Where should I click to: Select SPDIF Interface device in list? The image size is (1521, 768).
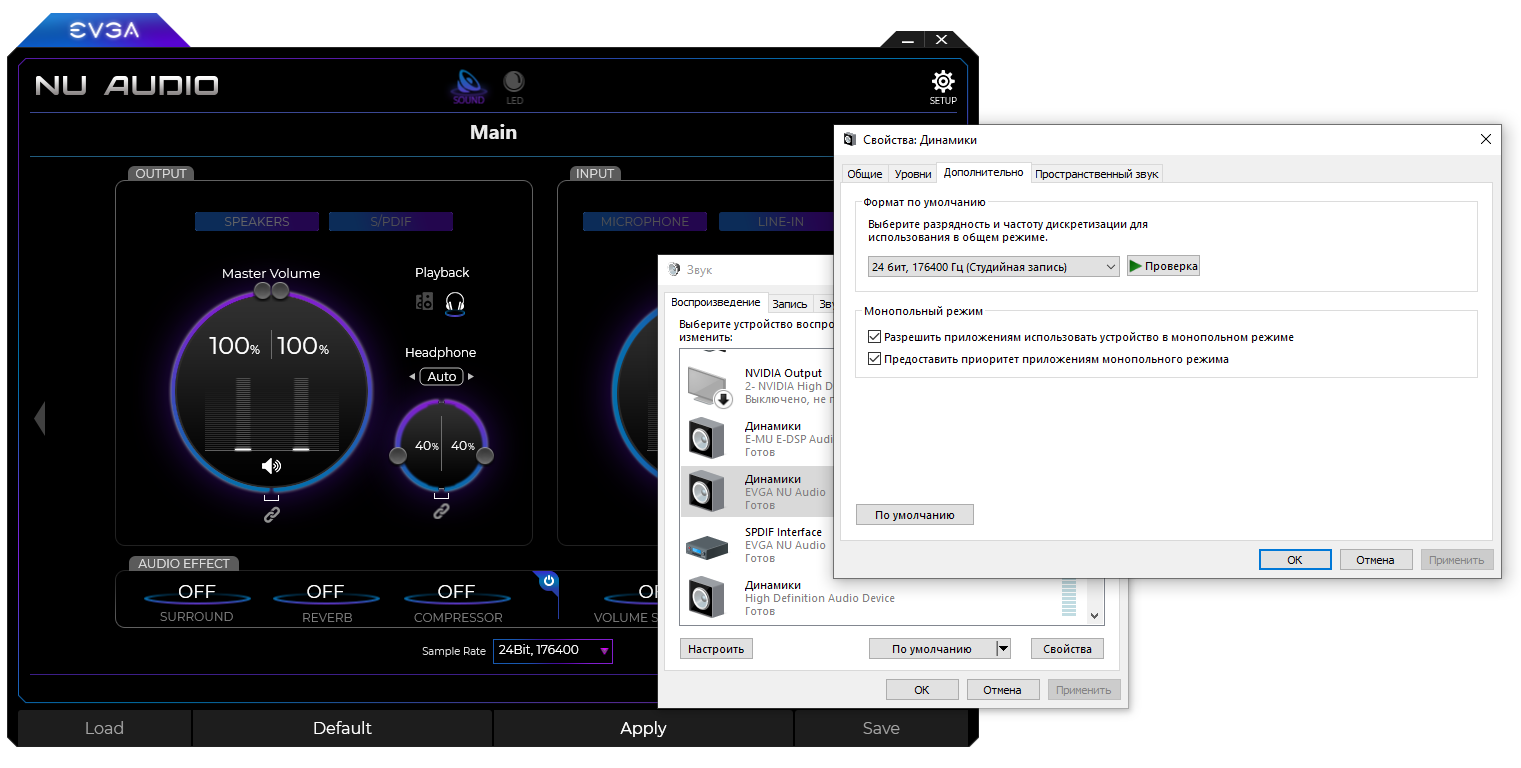coord(756,545)
